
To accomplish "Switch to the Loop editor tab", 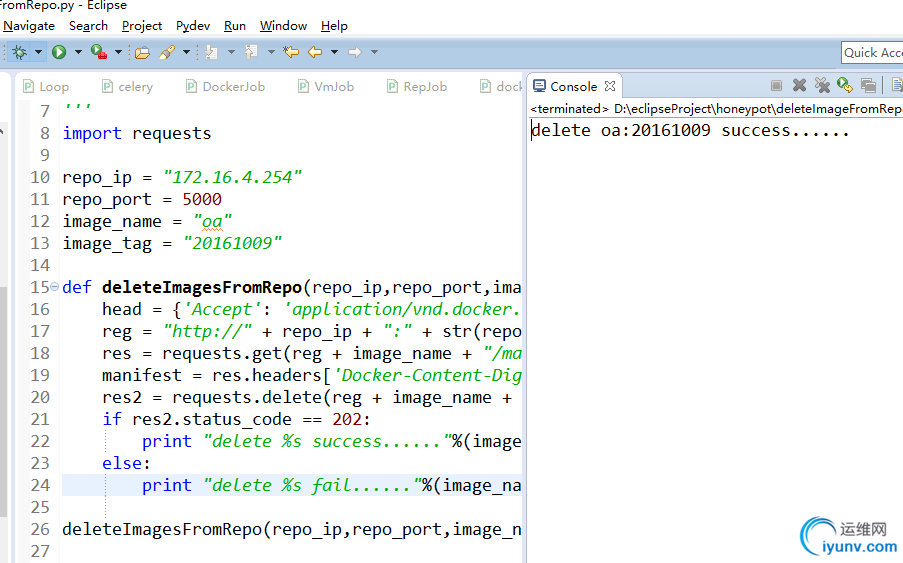I will pyautogui.click(x=46, y=86).
